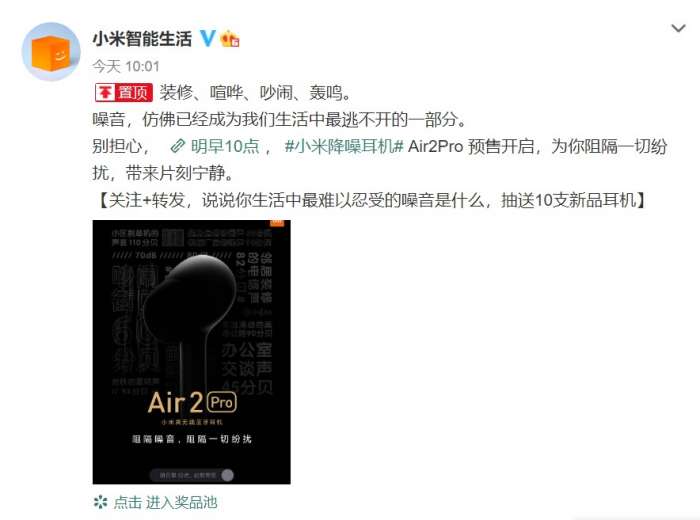The height and width of the screenshot is (520, 700).
Task: Click the 办公室交谈声 text in poster
Action: tap(247, 359)
